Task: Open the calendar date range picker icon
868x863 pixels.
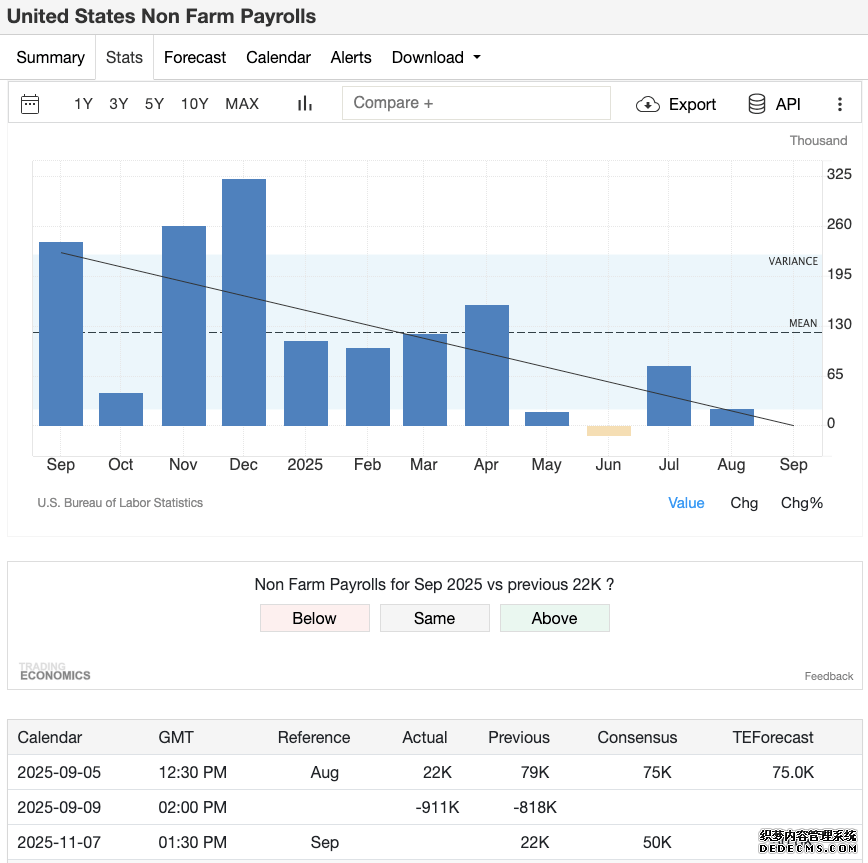Action: coord(30,104)
